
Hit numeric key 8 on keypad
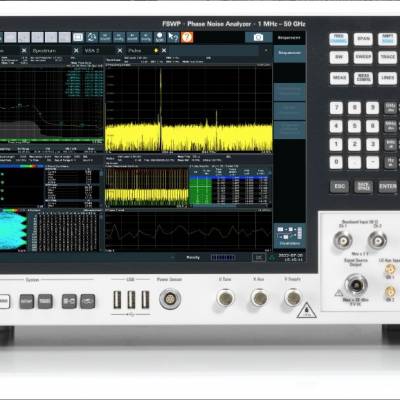click(x=354, y=108)
